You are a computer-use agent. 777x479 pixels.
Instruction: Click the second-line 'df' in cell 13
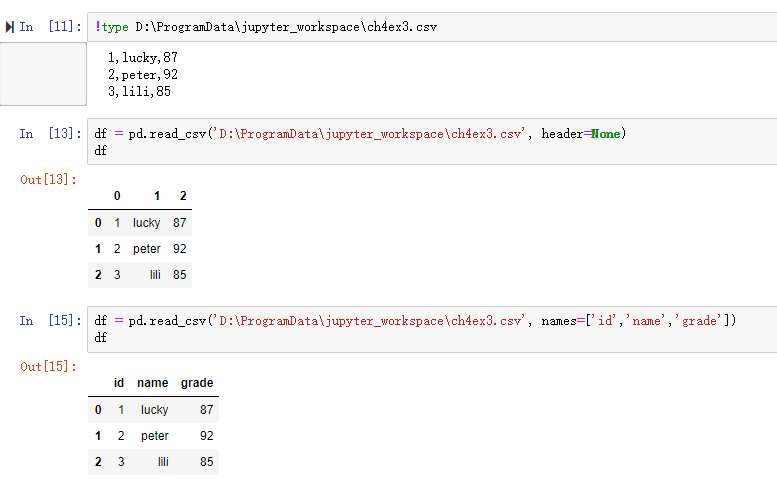tap(101, 151)
